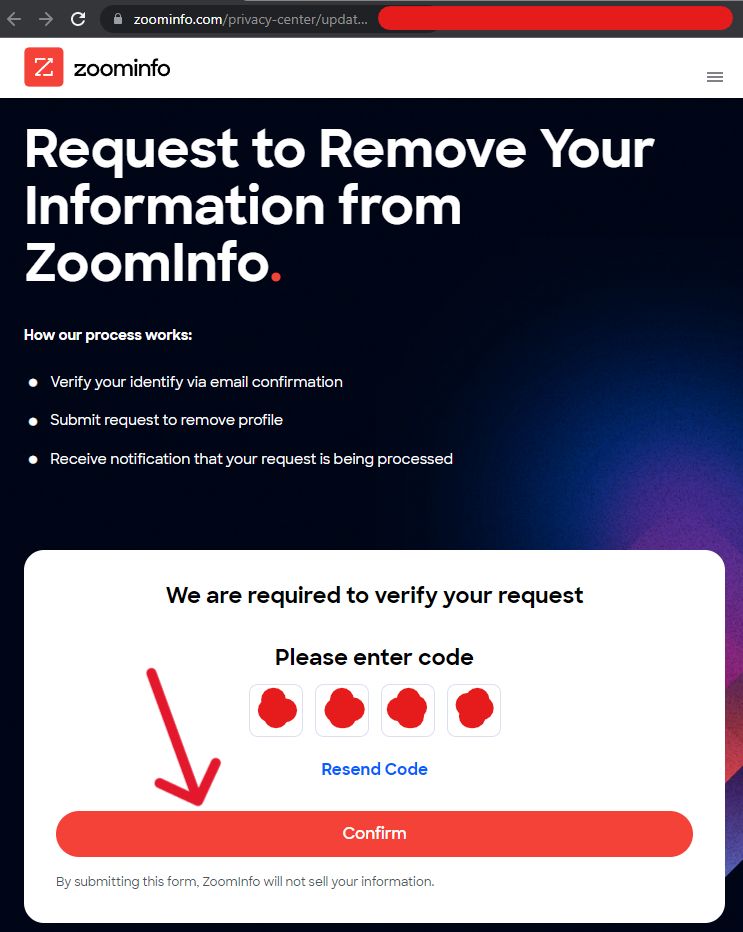Viewport: 743px width, 932px height.
Task: Click the zoominfo wordmark in the header
Action: [x=122, y=68]
